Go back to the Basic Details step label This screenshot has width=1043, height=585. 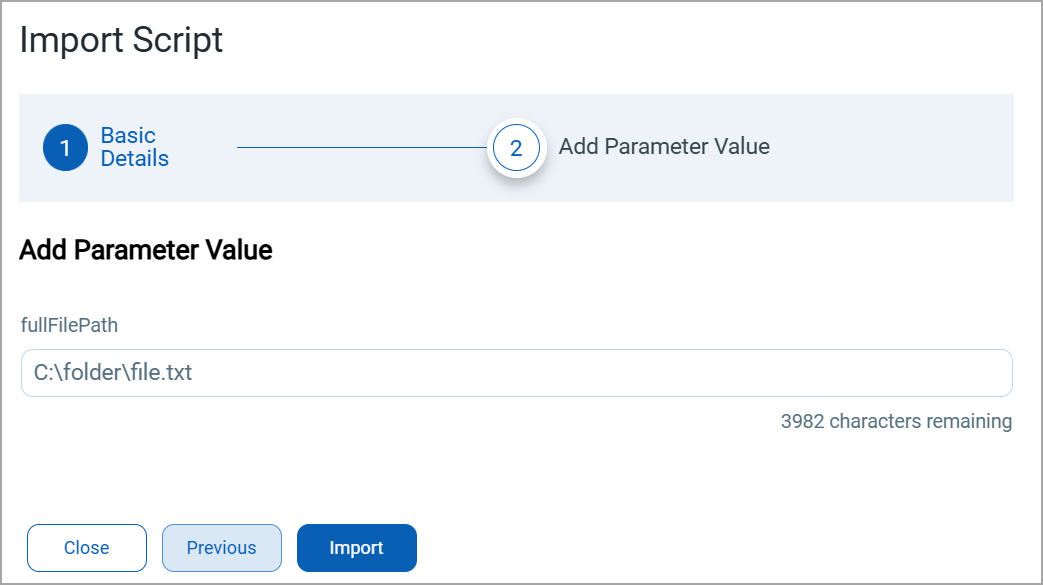pos(134,147)
